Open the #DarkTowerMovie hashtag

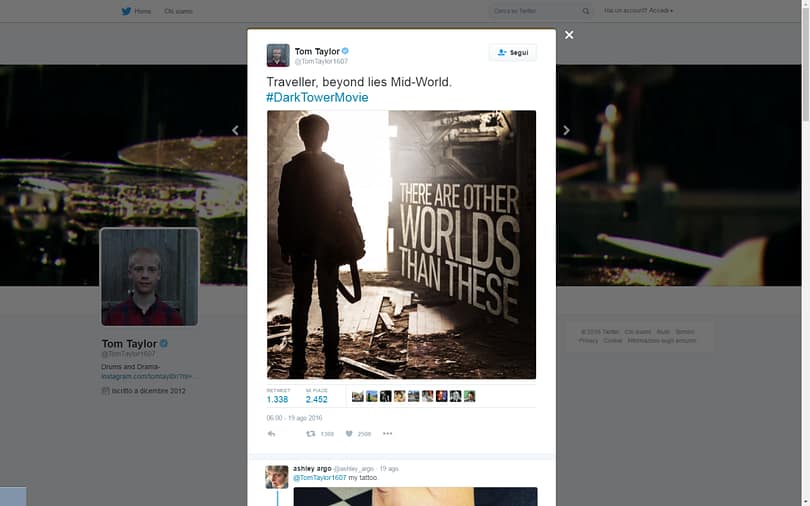click(x=317, y=97)
